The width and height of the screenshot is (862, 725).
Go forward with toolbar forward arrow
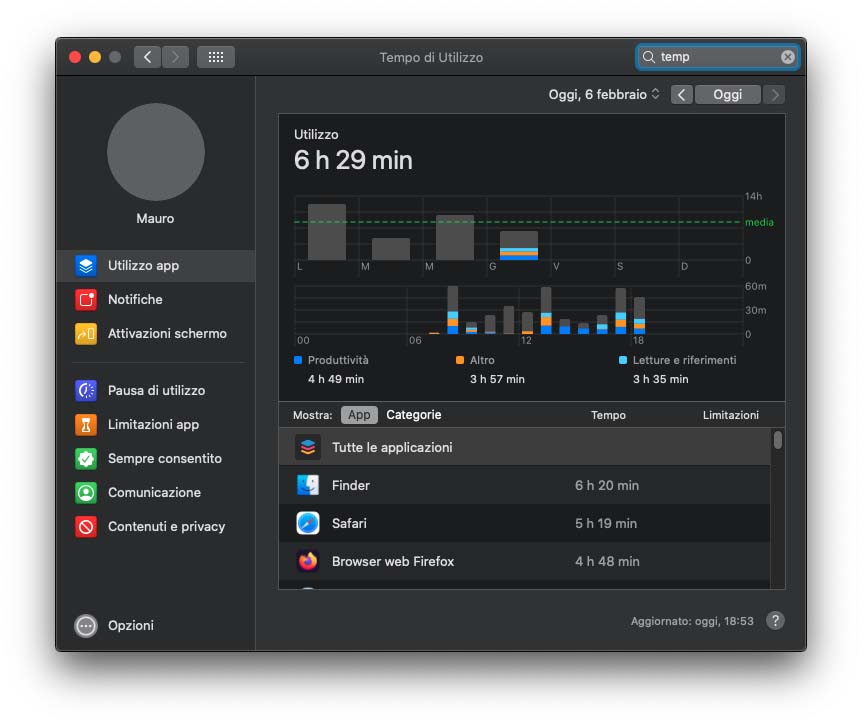coord(175,57)
